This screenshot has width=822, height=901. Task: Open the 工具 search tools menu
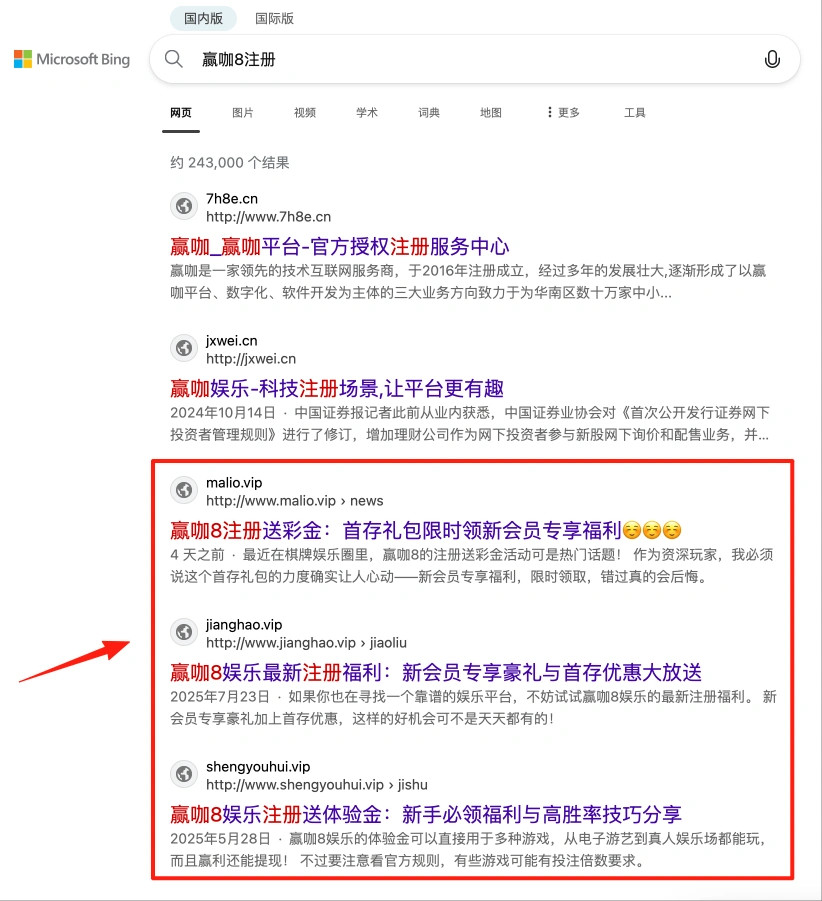coord(635,112)
